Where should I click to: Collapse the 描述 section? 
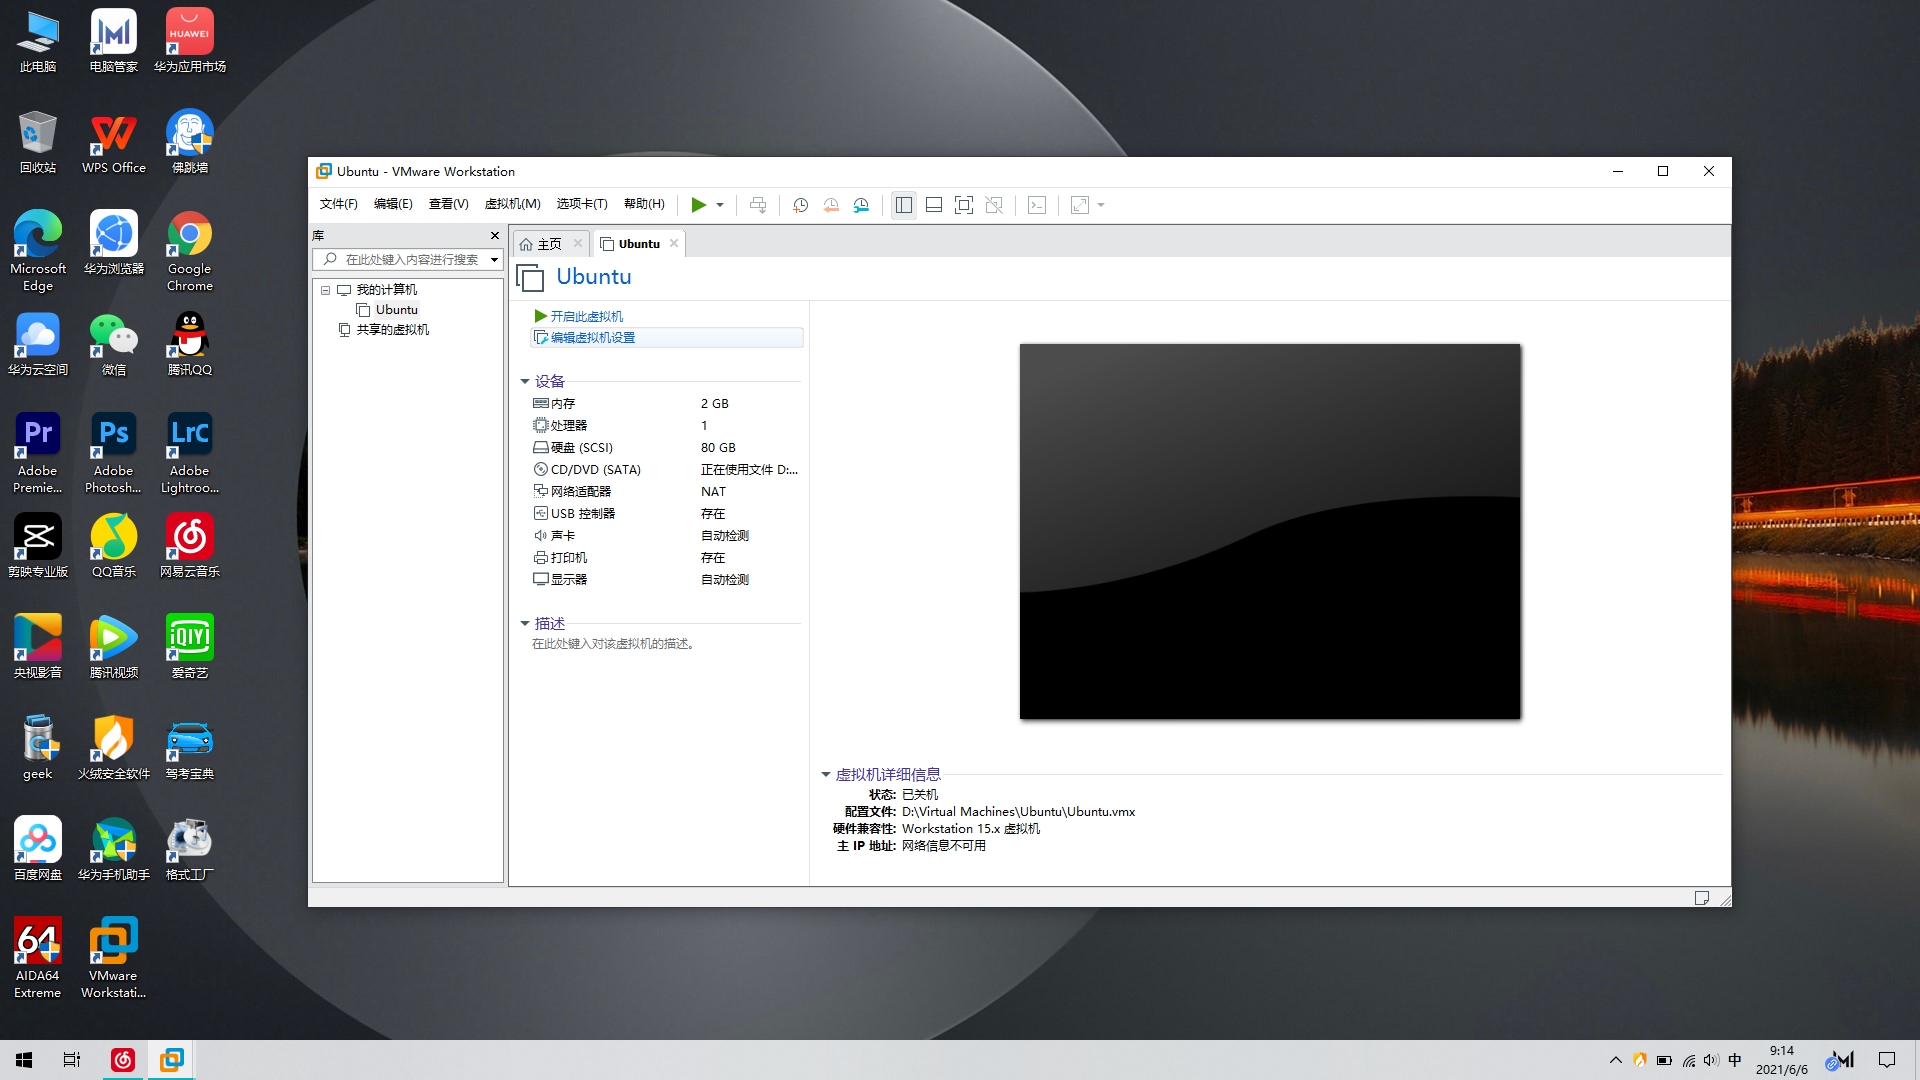pos(525,623)
